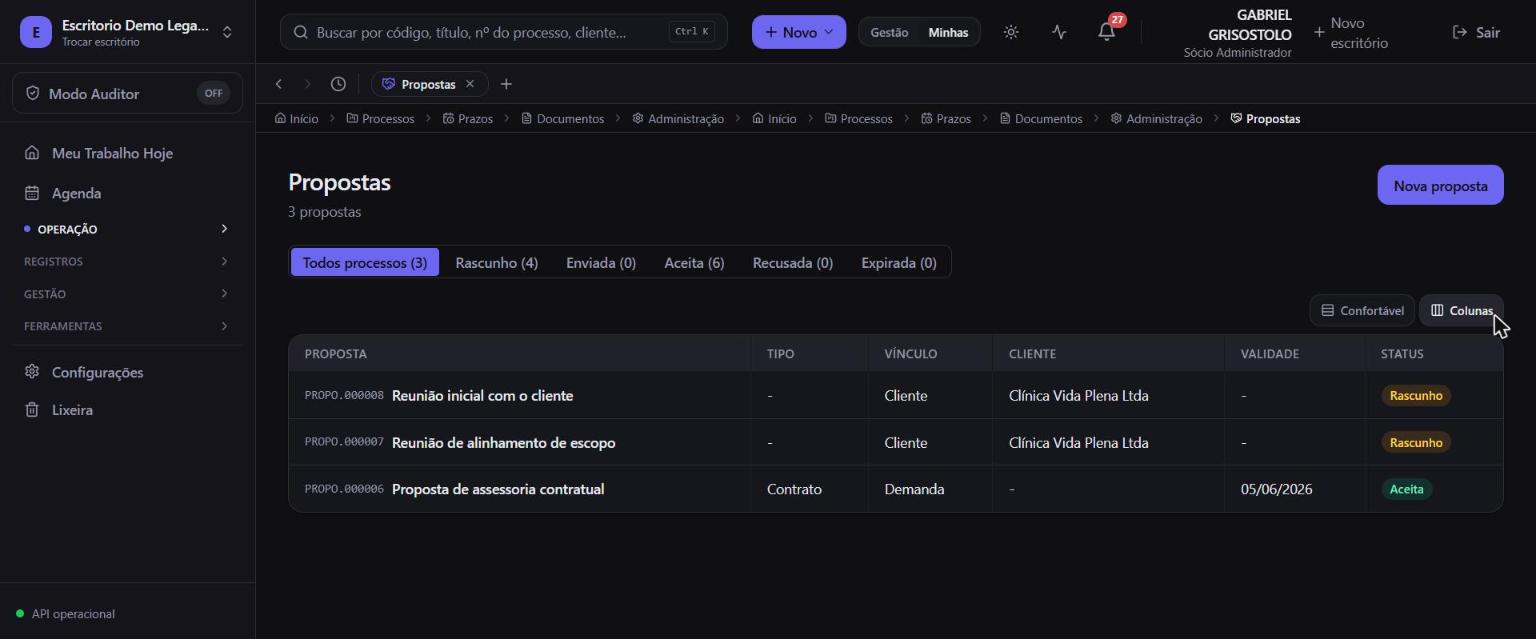Image resolution: width=1536 pixels, height=639 pixels.
Task: Click the Configurações gear icon
Action: pyautogui.click(x=32, y=372)
